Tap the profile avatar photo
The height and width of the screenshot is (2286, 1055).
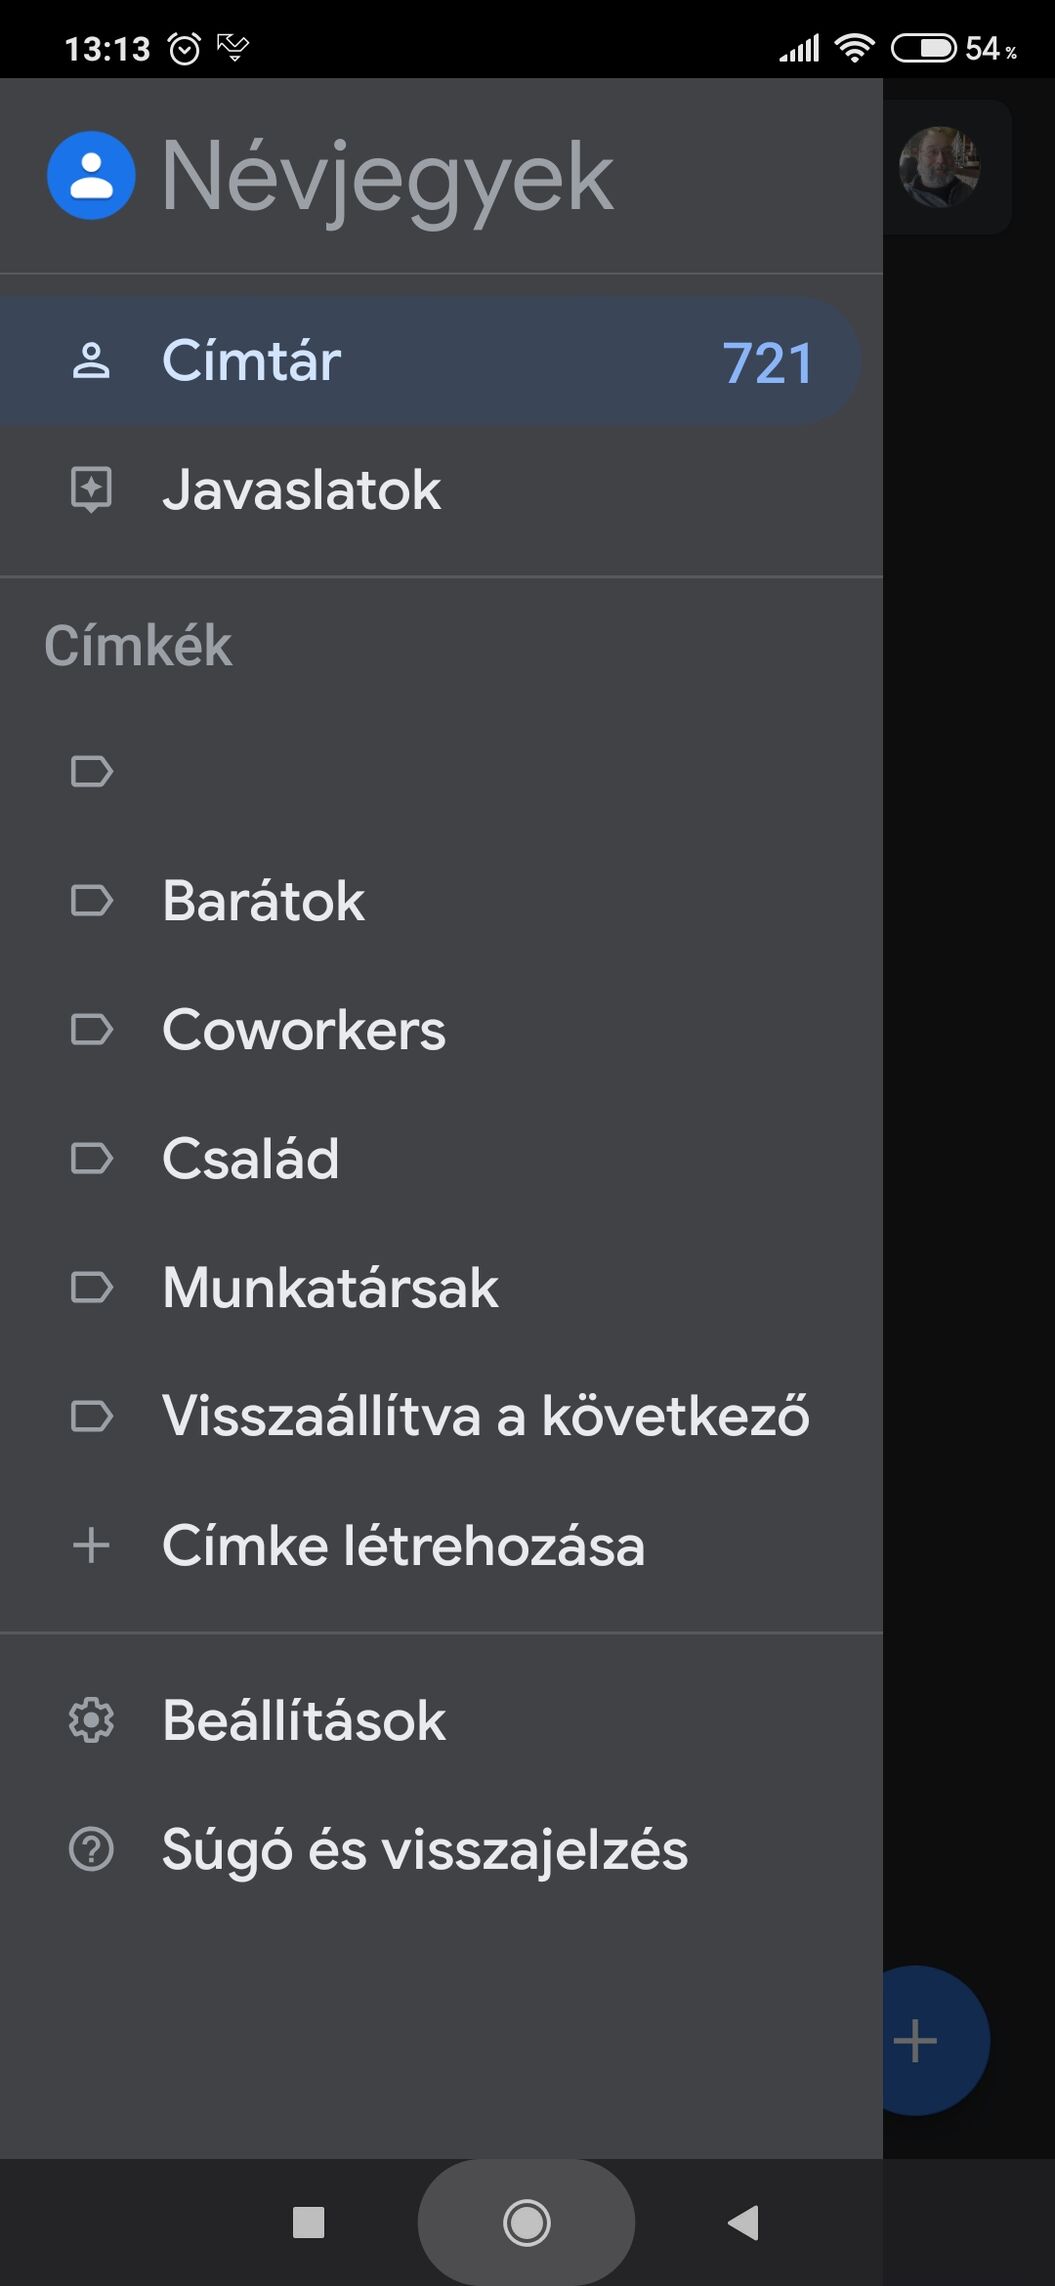[x=939, y=167]
